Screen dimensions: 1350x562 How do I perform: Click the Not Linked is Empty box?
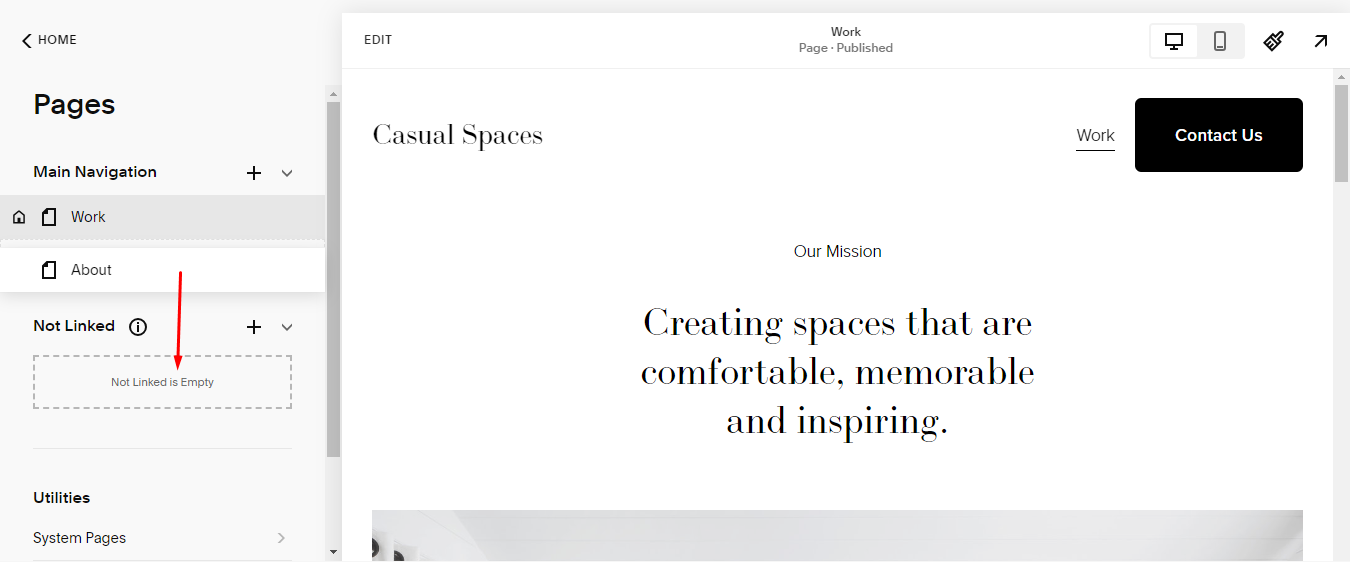point(162,382)
